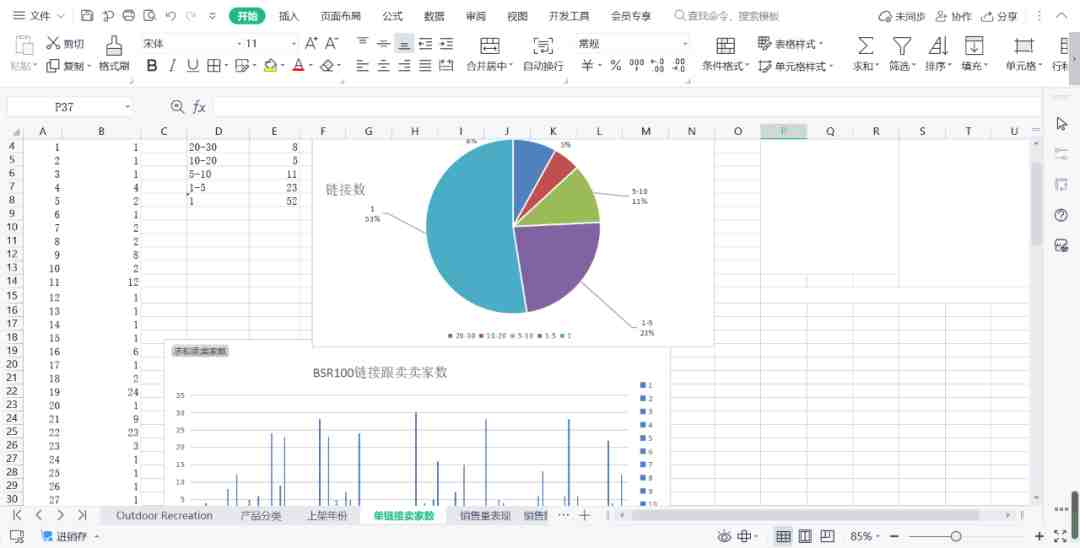
Task: Click the save icon in quick toolbar
Action: pyautogui.click(x=87, y=16)
